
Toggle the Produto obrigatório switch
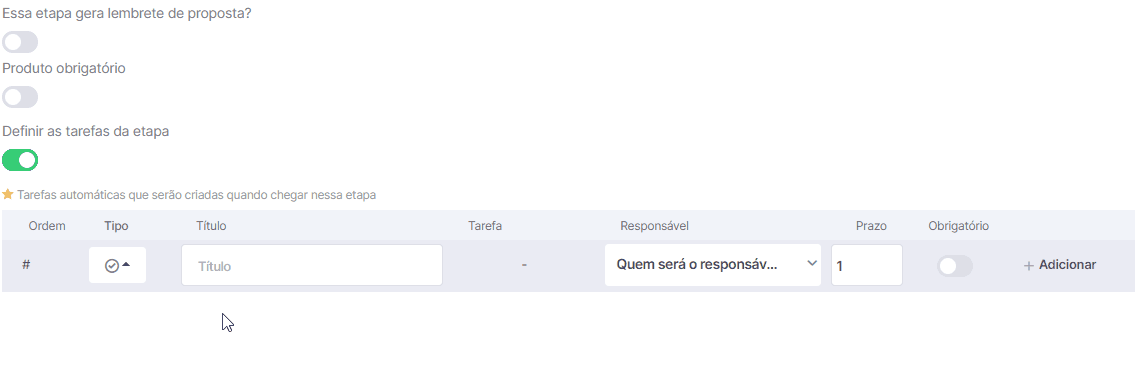[x=20, y=97]
